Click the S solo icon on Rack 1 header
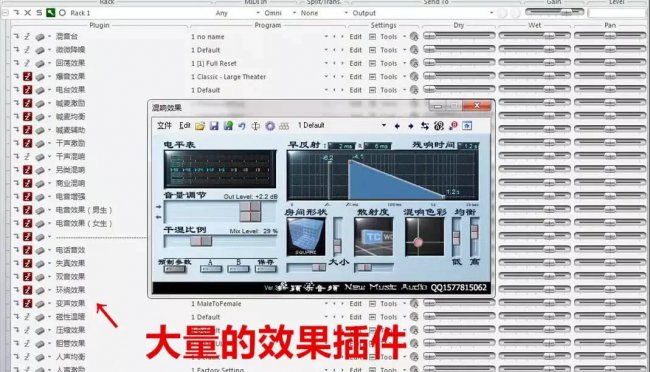Image resolution: width=650 pixels, height=372 pixels. (x=39, y=13)
